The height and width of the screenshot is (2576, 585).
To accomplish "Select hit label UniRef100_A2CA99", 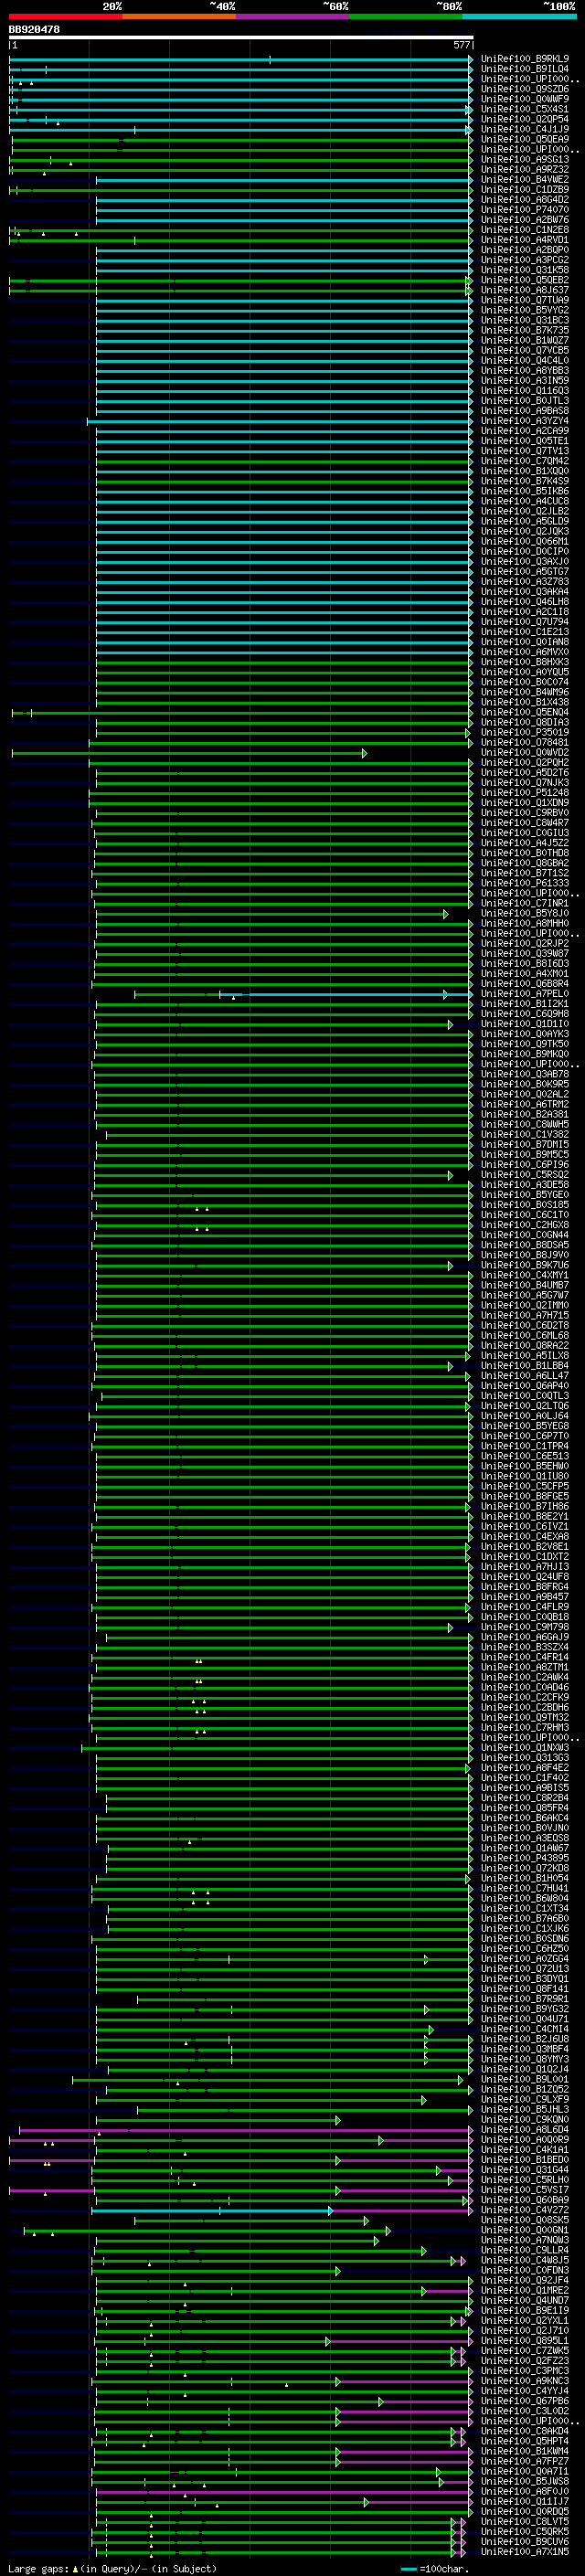I will [x=525, y=430].
